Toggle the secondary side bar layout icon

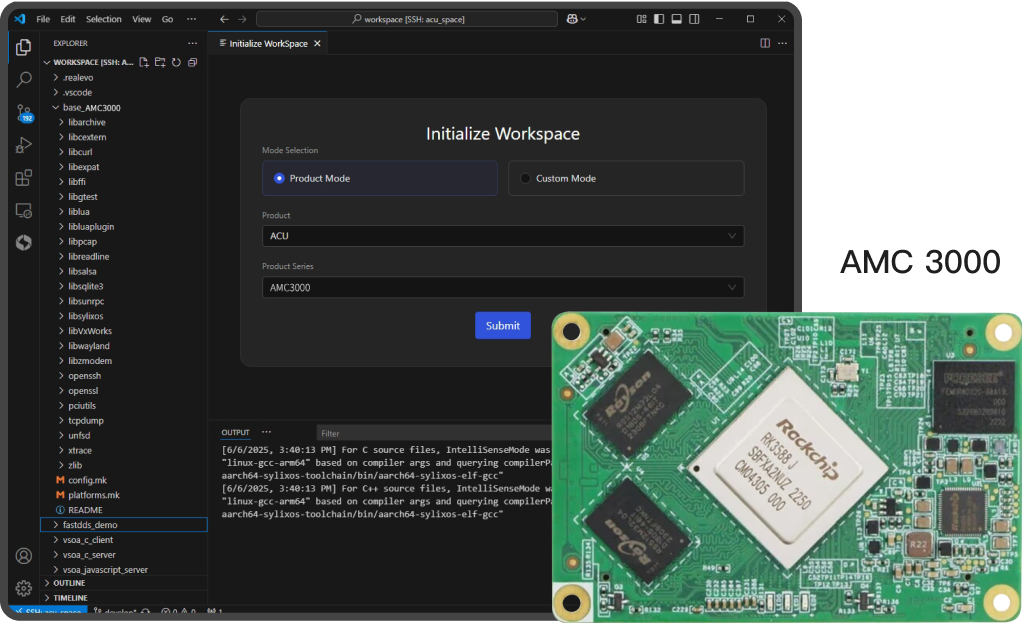click(694, 19)
